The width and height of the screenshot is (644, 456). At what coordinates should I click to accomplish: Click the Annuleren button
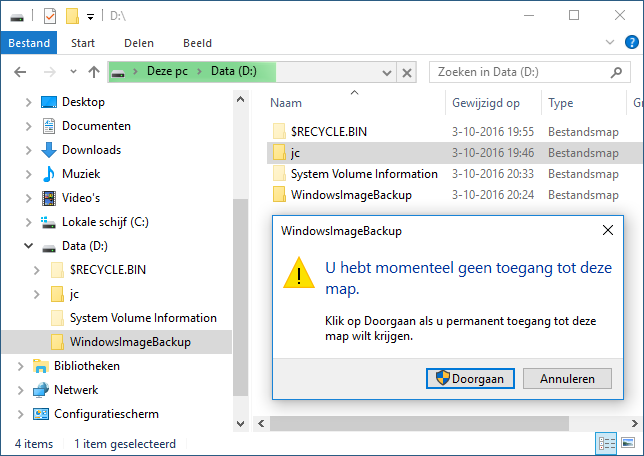(567, 378)
